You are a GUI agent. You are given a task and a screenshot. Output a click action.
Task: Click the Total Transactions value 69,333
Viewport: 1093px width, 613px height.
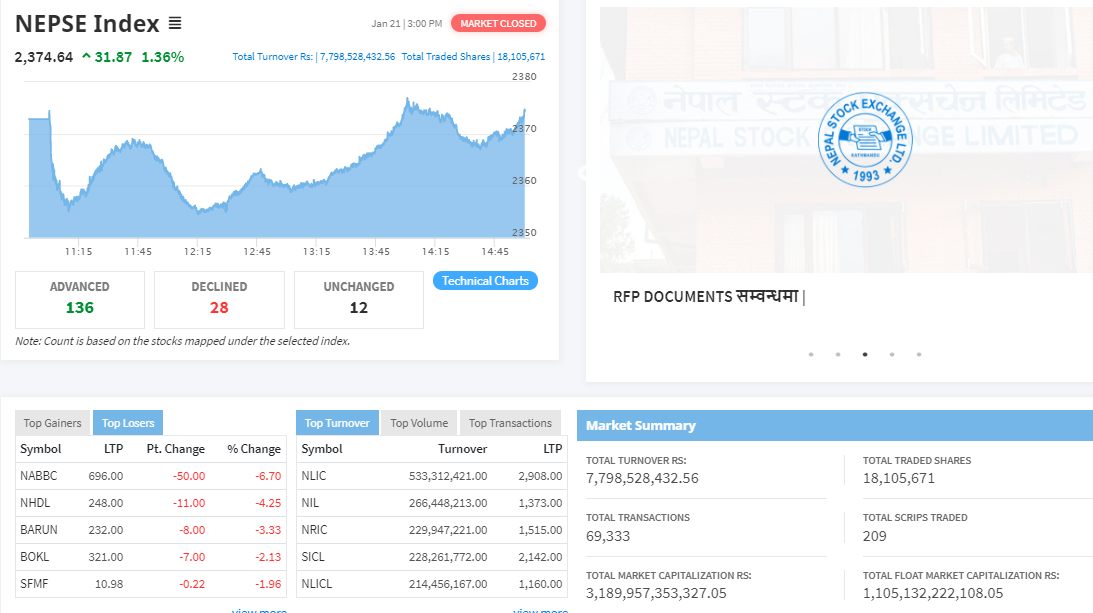tap(608, 536)
